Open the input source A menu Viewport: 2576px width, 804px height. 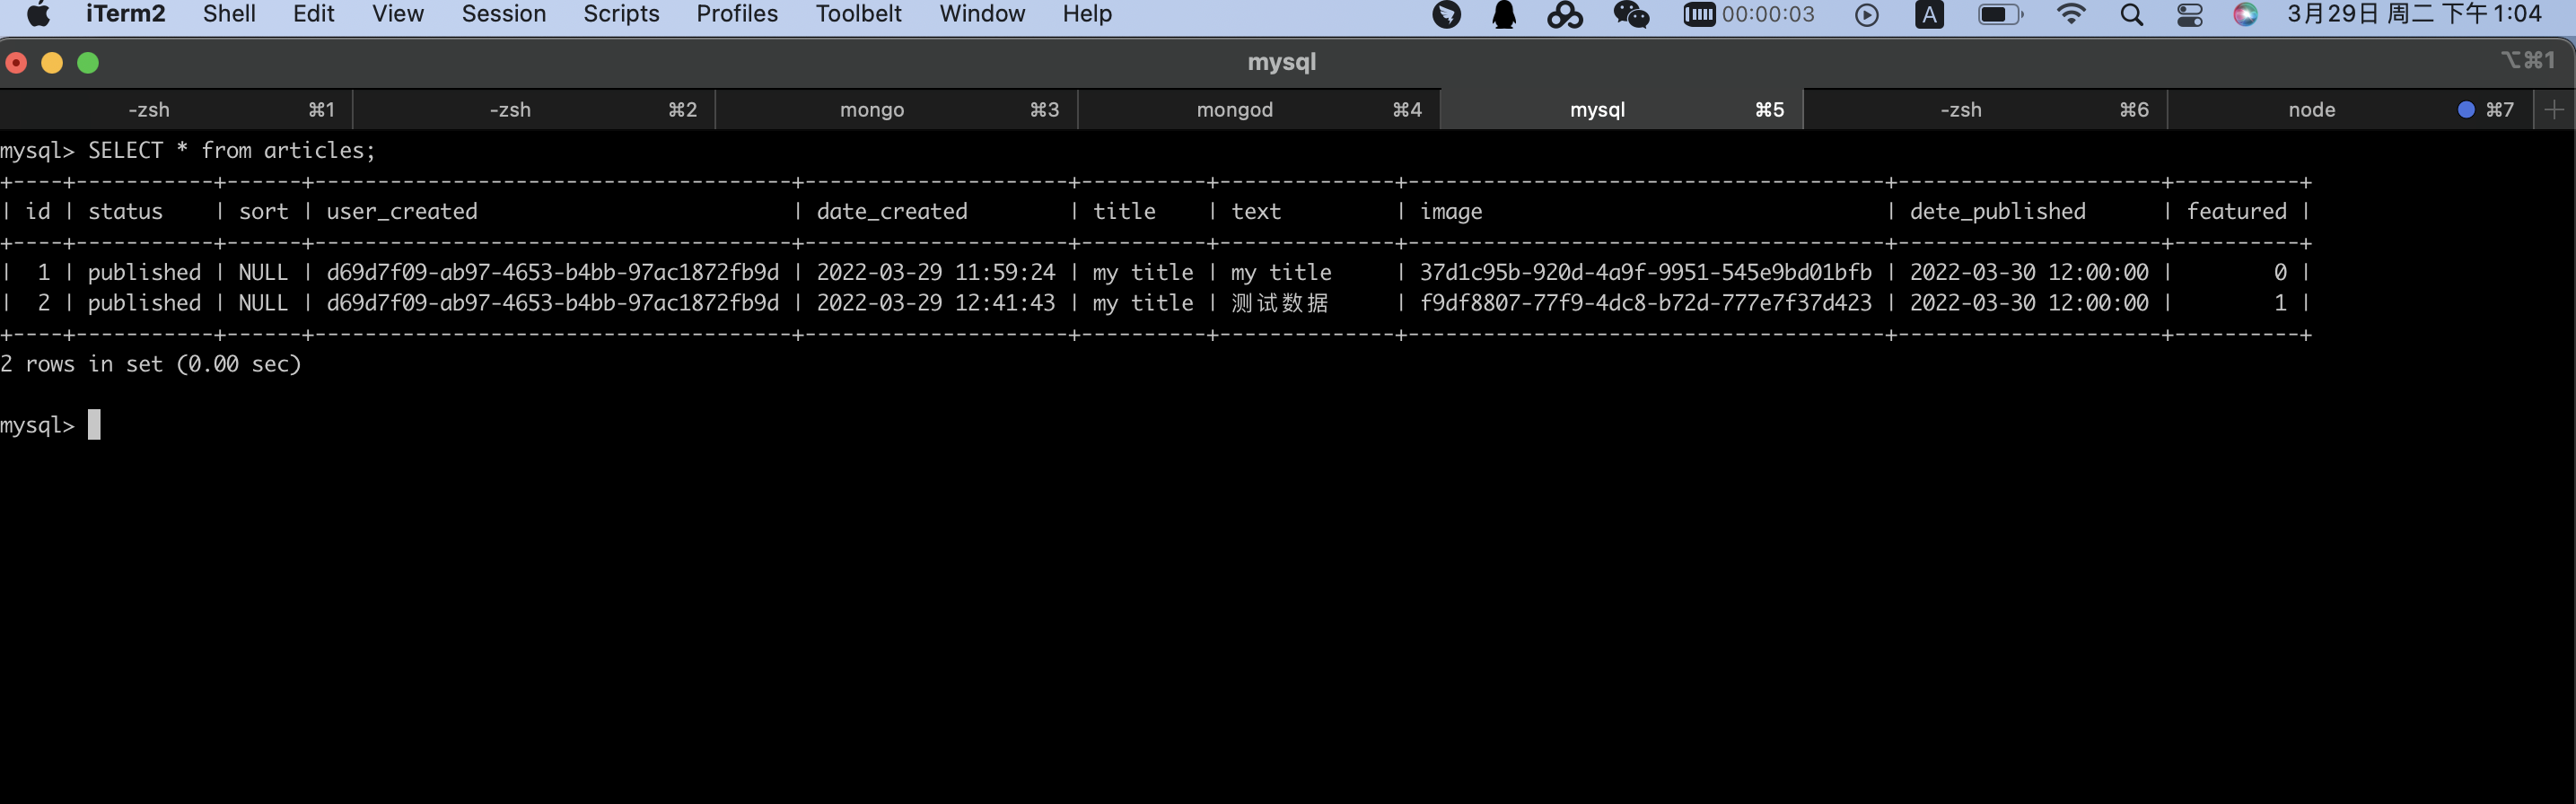click(x=1929, y=15)
